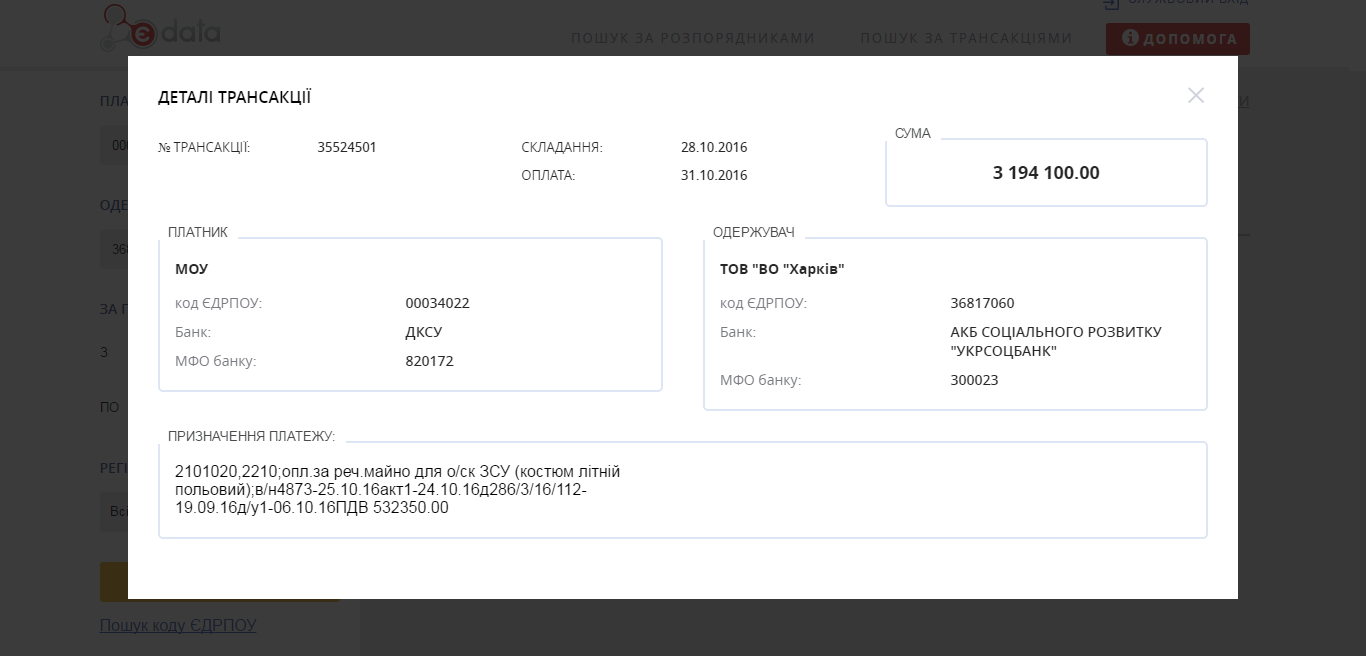Open the Допомога help button

click(1177, 39)
